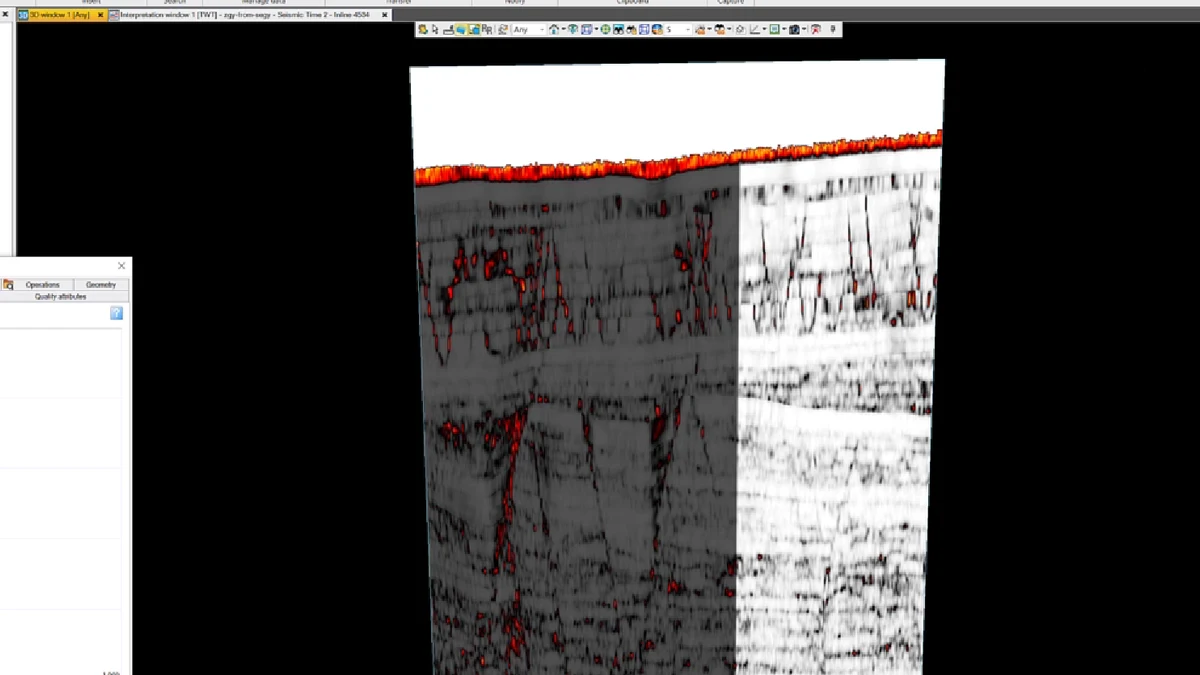Expand the arrow beside the camera icon
This screenshot has height=675, width=1200.
[x=804, y=30]
